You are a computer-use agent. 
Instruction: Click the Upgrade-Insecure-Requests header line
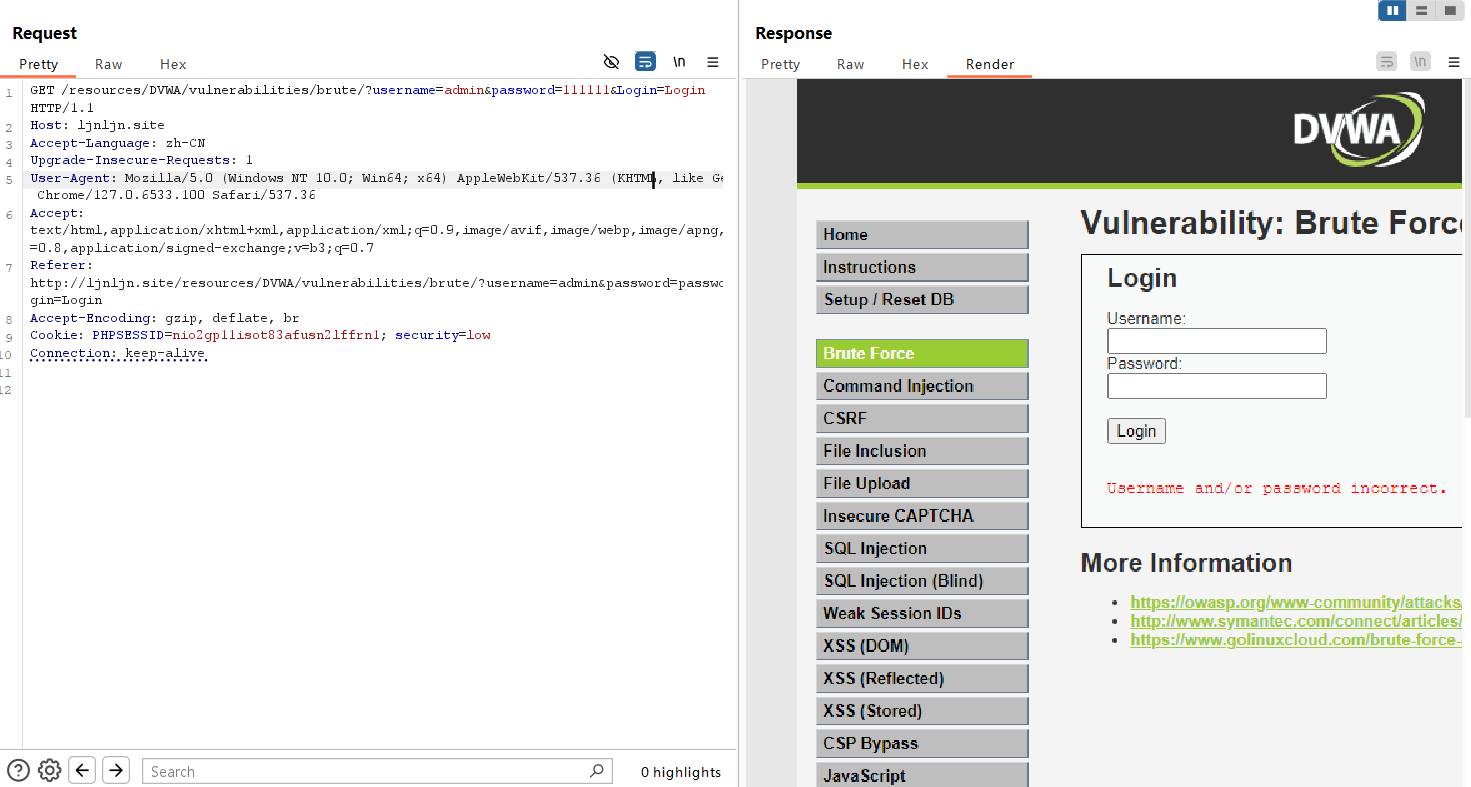(x=141, y=160)
